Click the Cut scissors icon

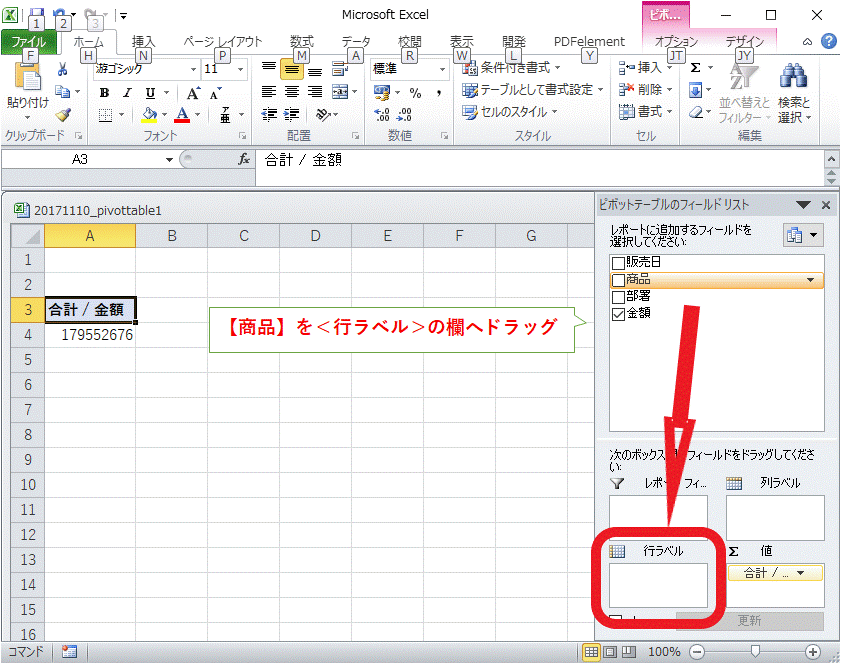(x=62, y=69)
